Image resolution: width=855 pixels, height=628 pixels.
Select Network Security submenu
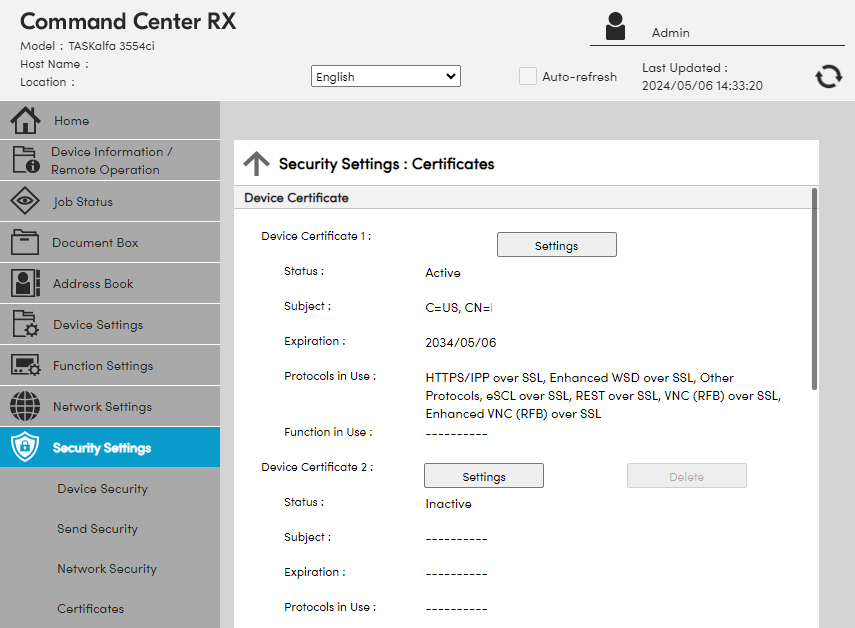tap(107, 569)
